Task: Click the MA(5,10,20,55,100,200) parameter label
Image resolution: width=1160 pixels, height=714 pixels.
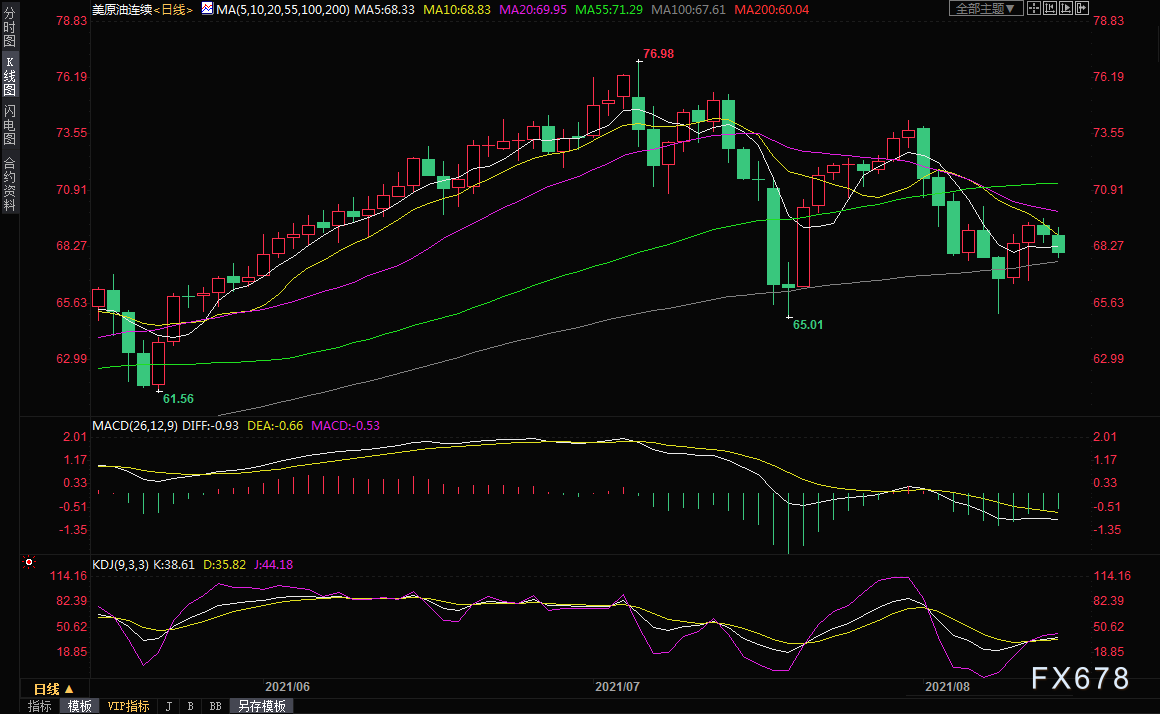Action: tap(283, 10)
